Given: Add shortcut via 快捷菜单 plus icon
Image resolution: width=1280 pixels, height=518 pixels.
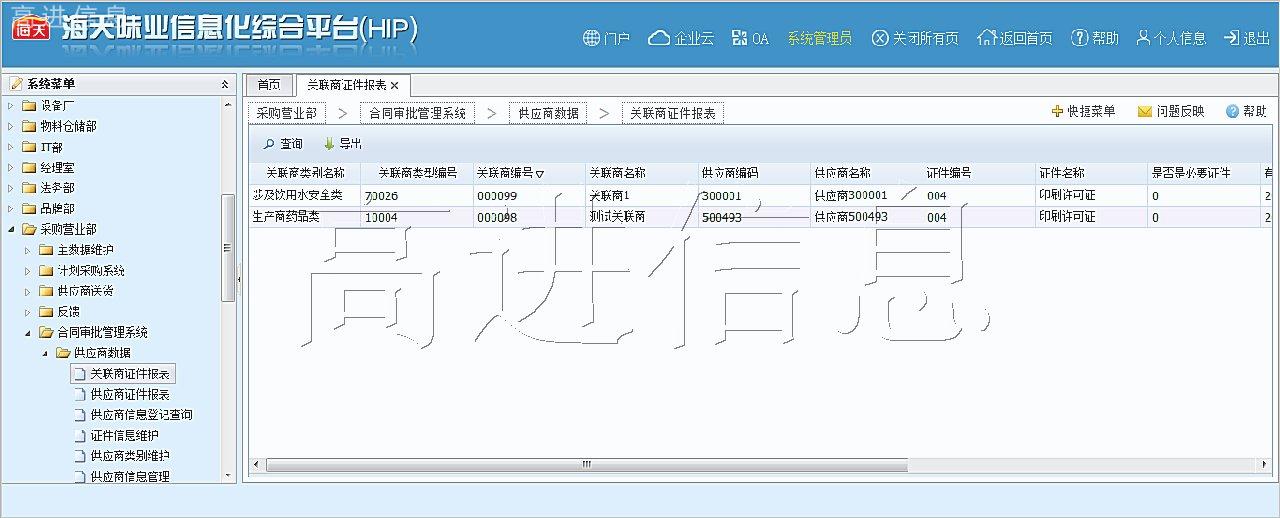Looking at the screenshot, I should tap(1057, 112).
